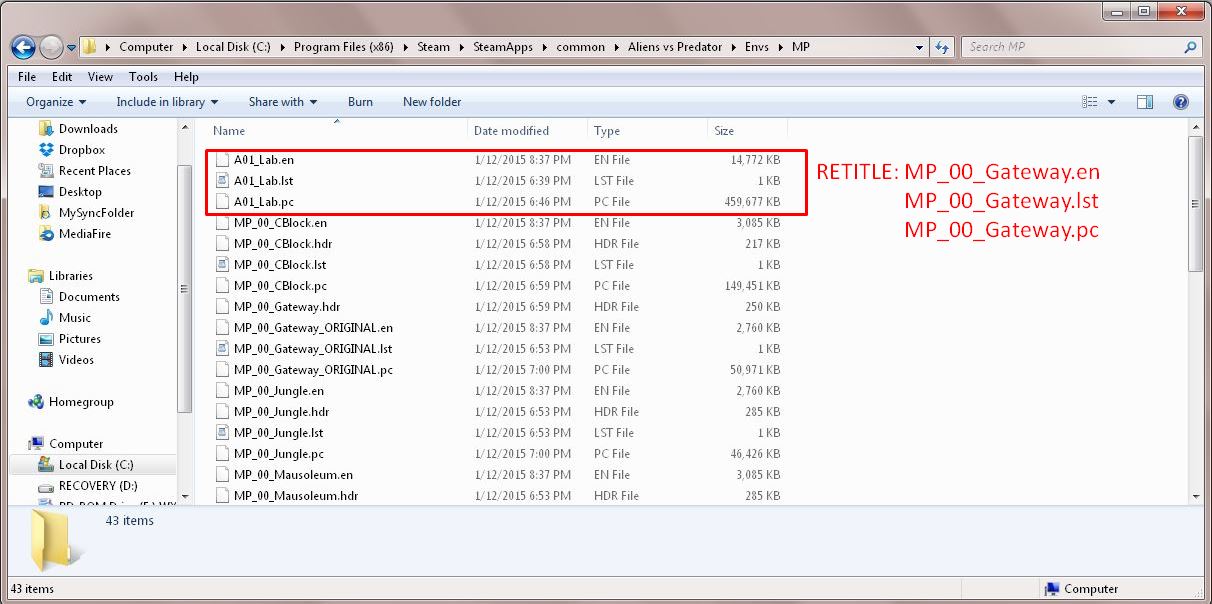Screen dimensions: 1212x604
Task: Select RECOVERY (D:) drive in sidebar
Action: point(98,486)
